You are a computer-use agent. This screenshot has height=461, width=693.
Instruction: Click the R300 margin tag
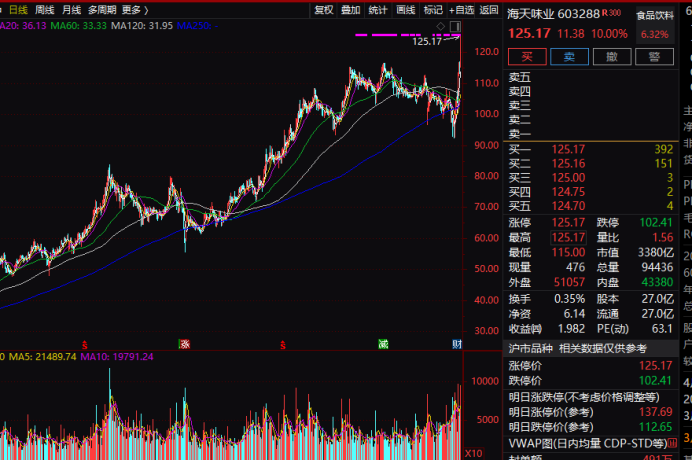[x=611, y=13]
